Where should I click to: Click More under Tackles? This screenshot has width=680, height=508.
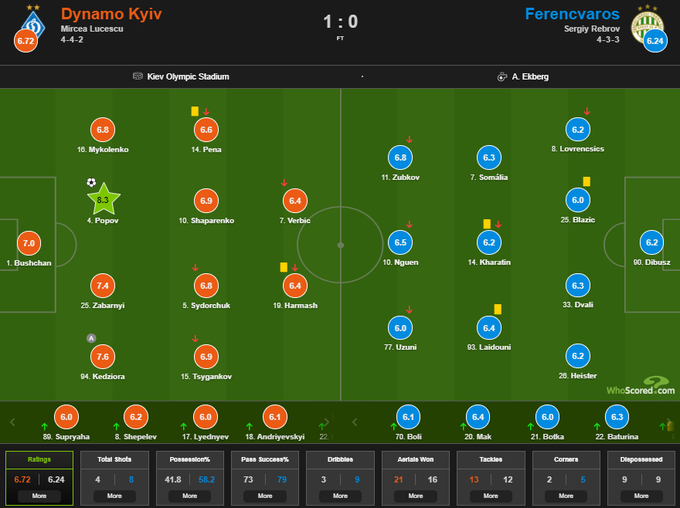point(490,495)
